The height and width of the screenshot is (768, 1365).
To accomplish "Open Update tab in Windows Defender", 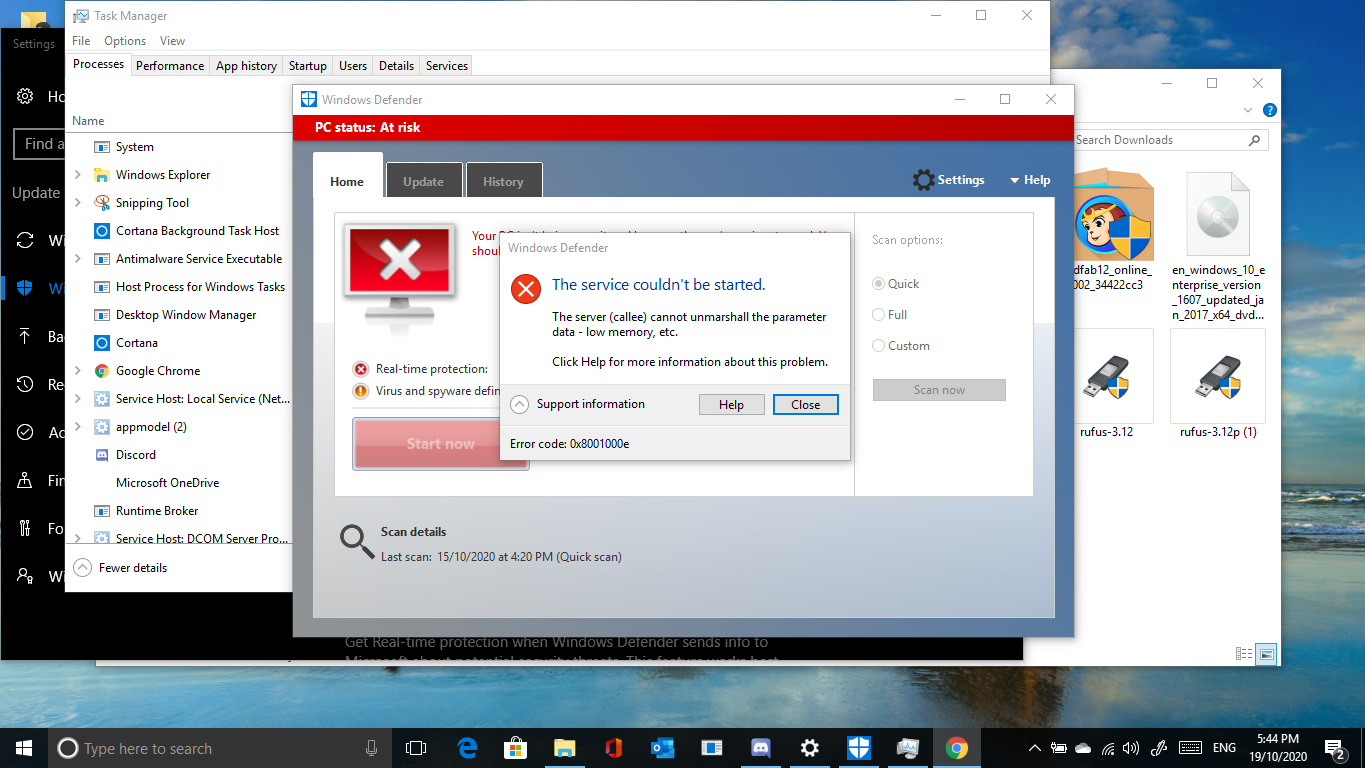I will pyautogui.click(x=424, y=181).
